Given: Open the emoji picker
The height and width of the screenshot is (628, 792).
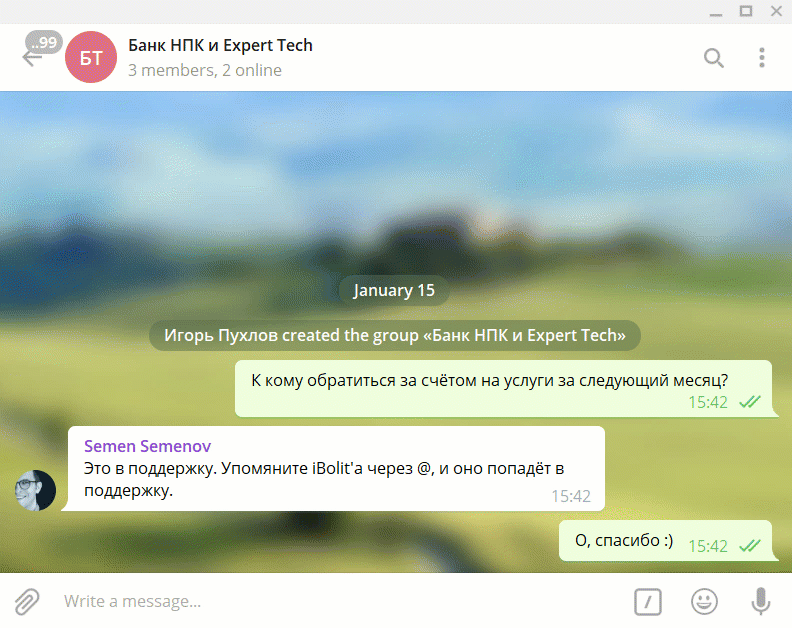Looking at the screenshot, I should coord(704,602).
